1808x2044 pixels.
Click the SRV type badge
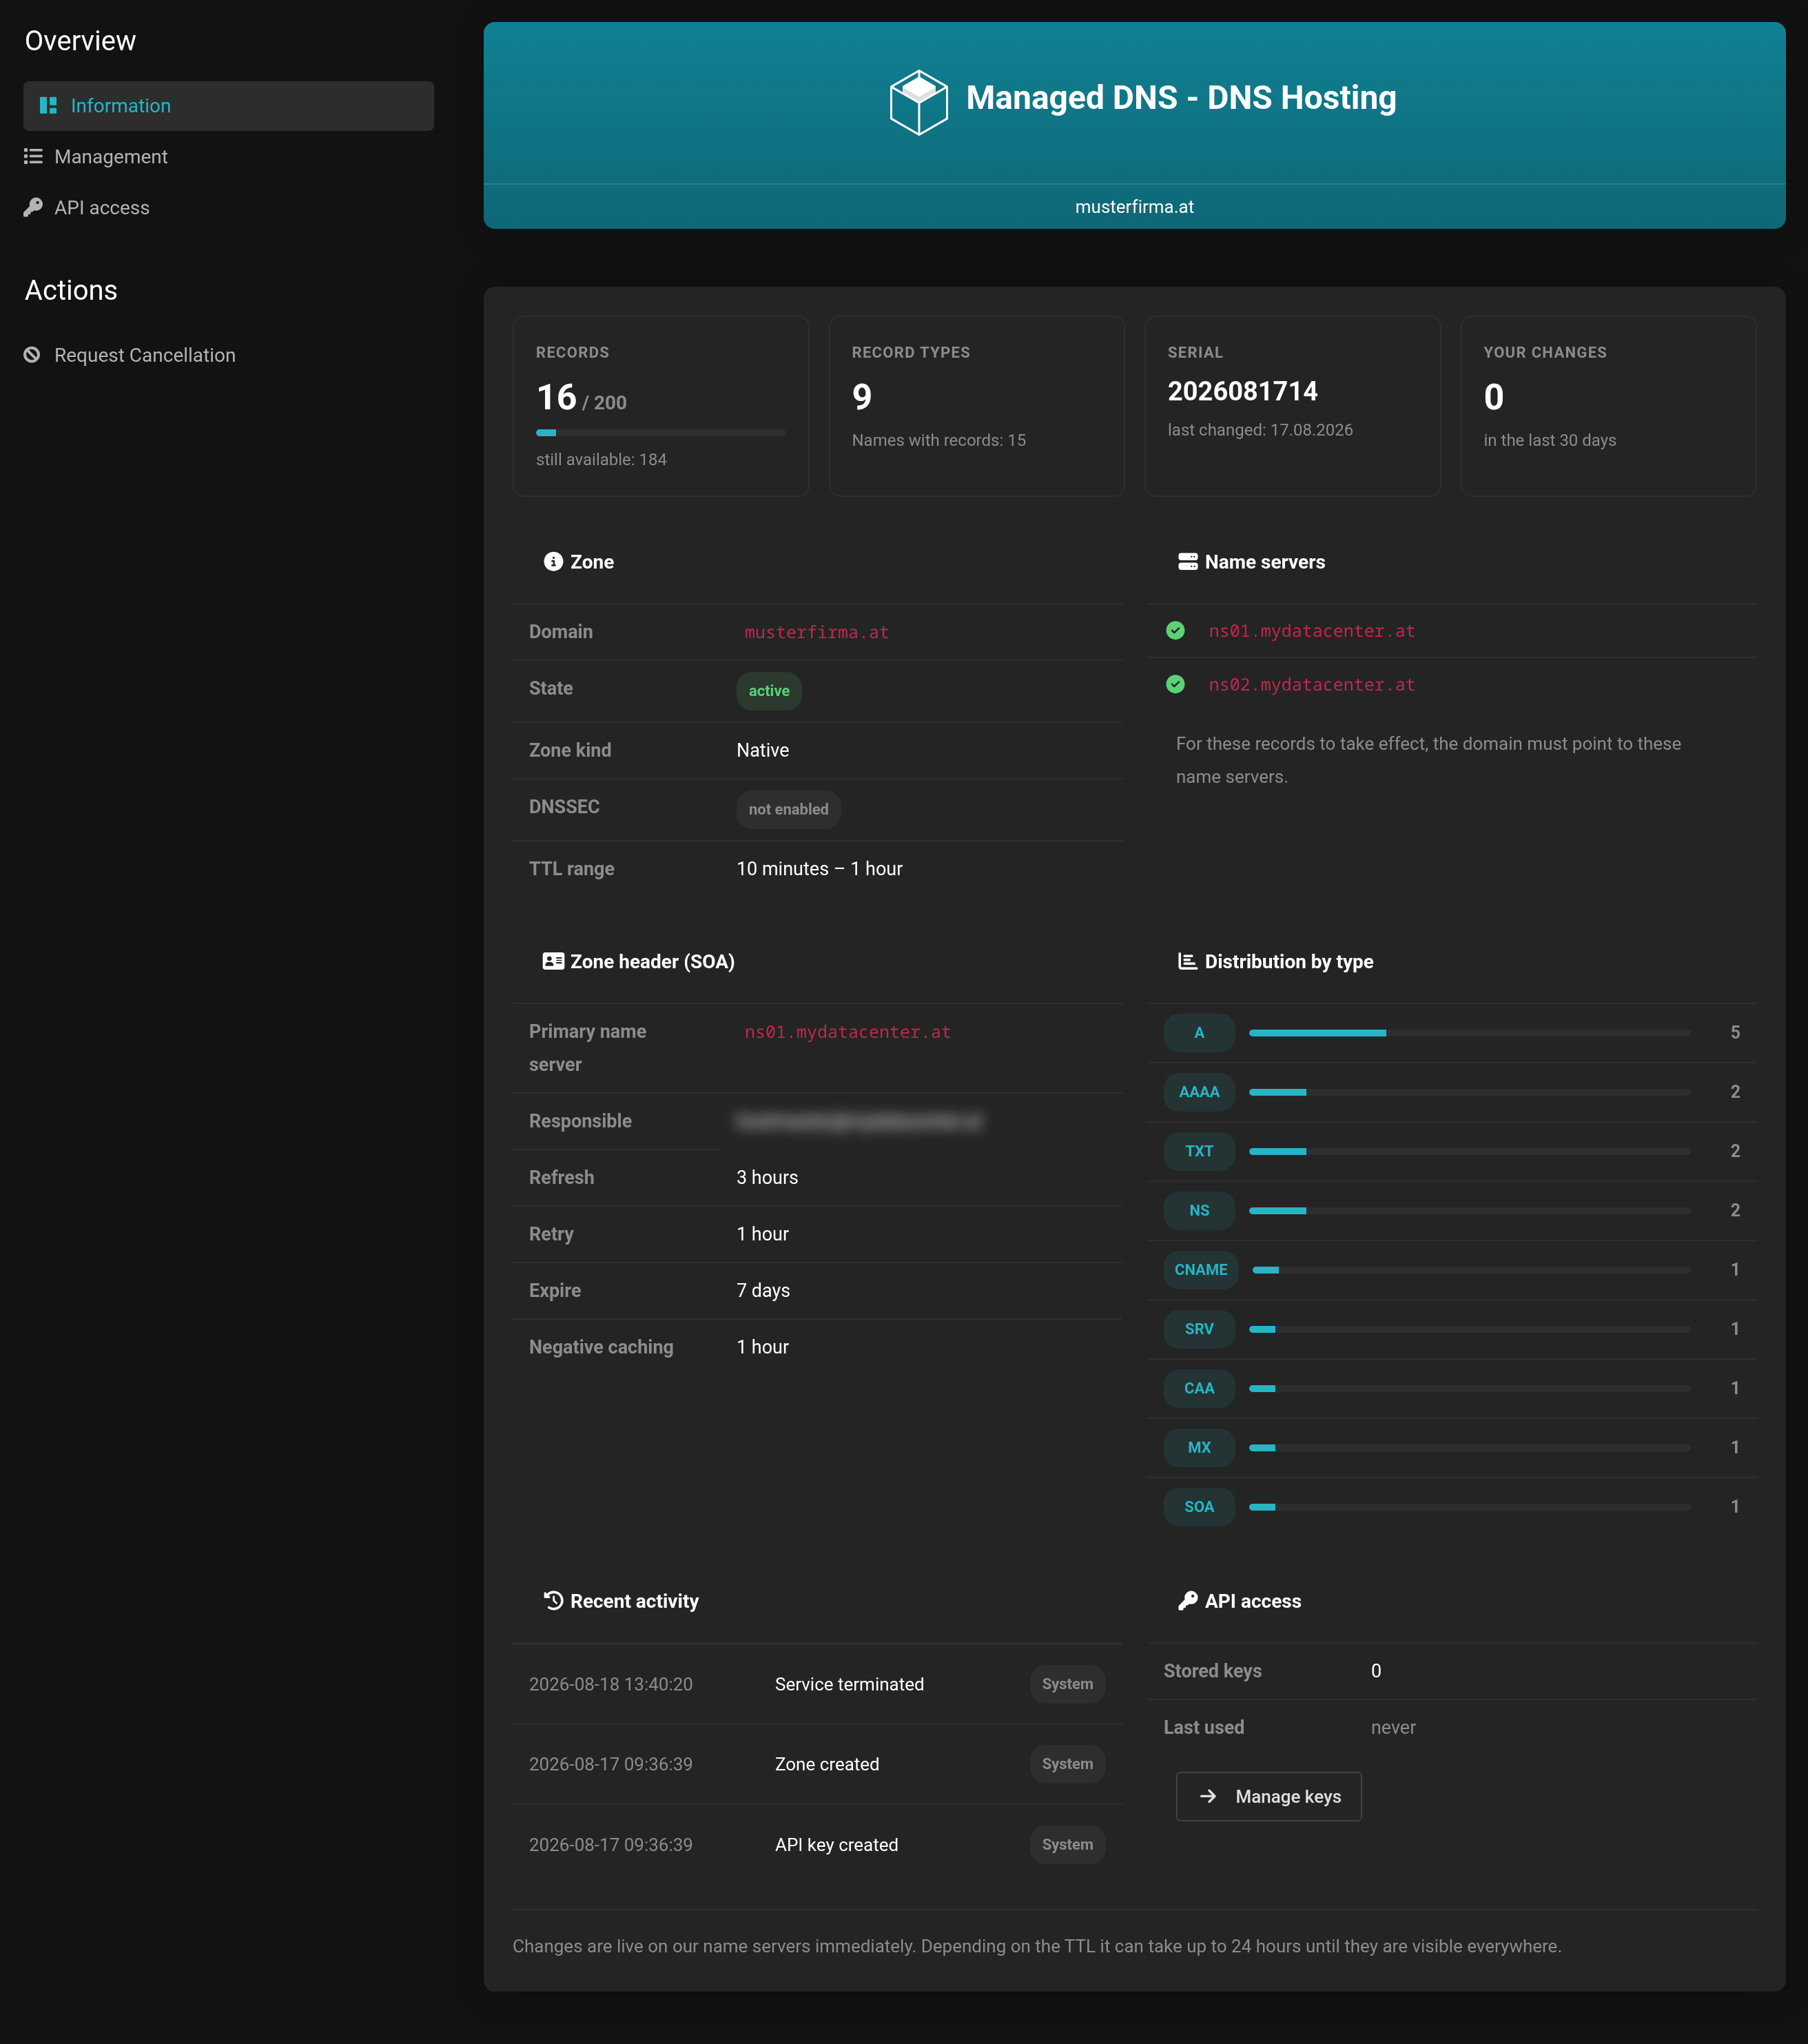click(1199, 1329)
